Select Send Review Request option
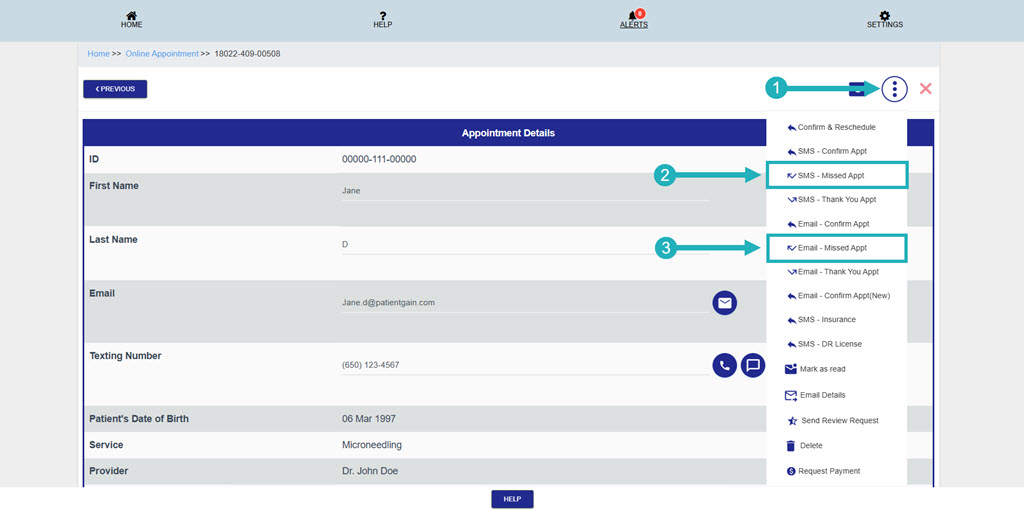This screenshot has width=1024, height=509. [x=838, y=421]
